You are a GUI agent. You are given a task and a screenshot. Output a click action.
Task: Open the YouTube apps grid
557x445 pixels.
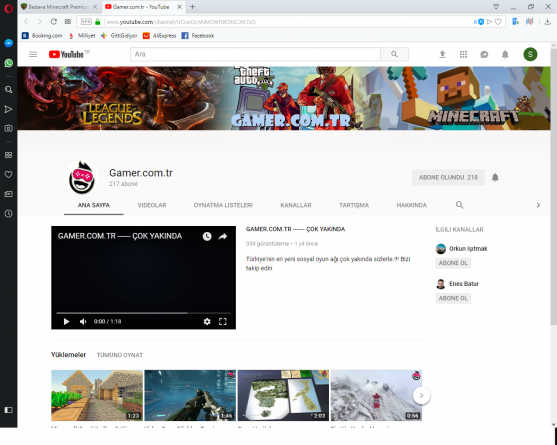463,54
